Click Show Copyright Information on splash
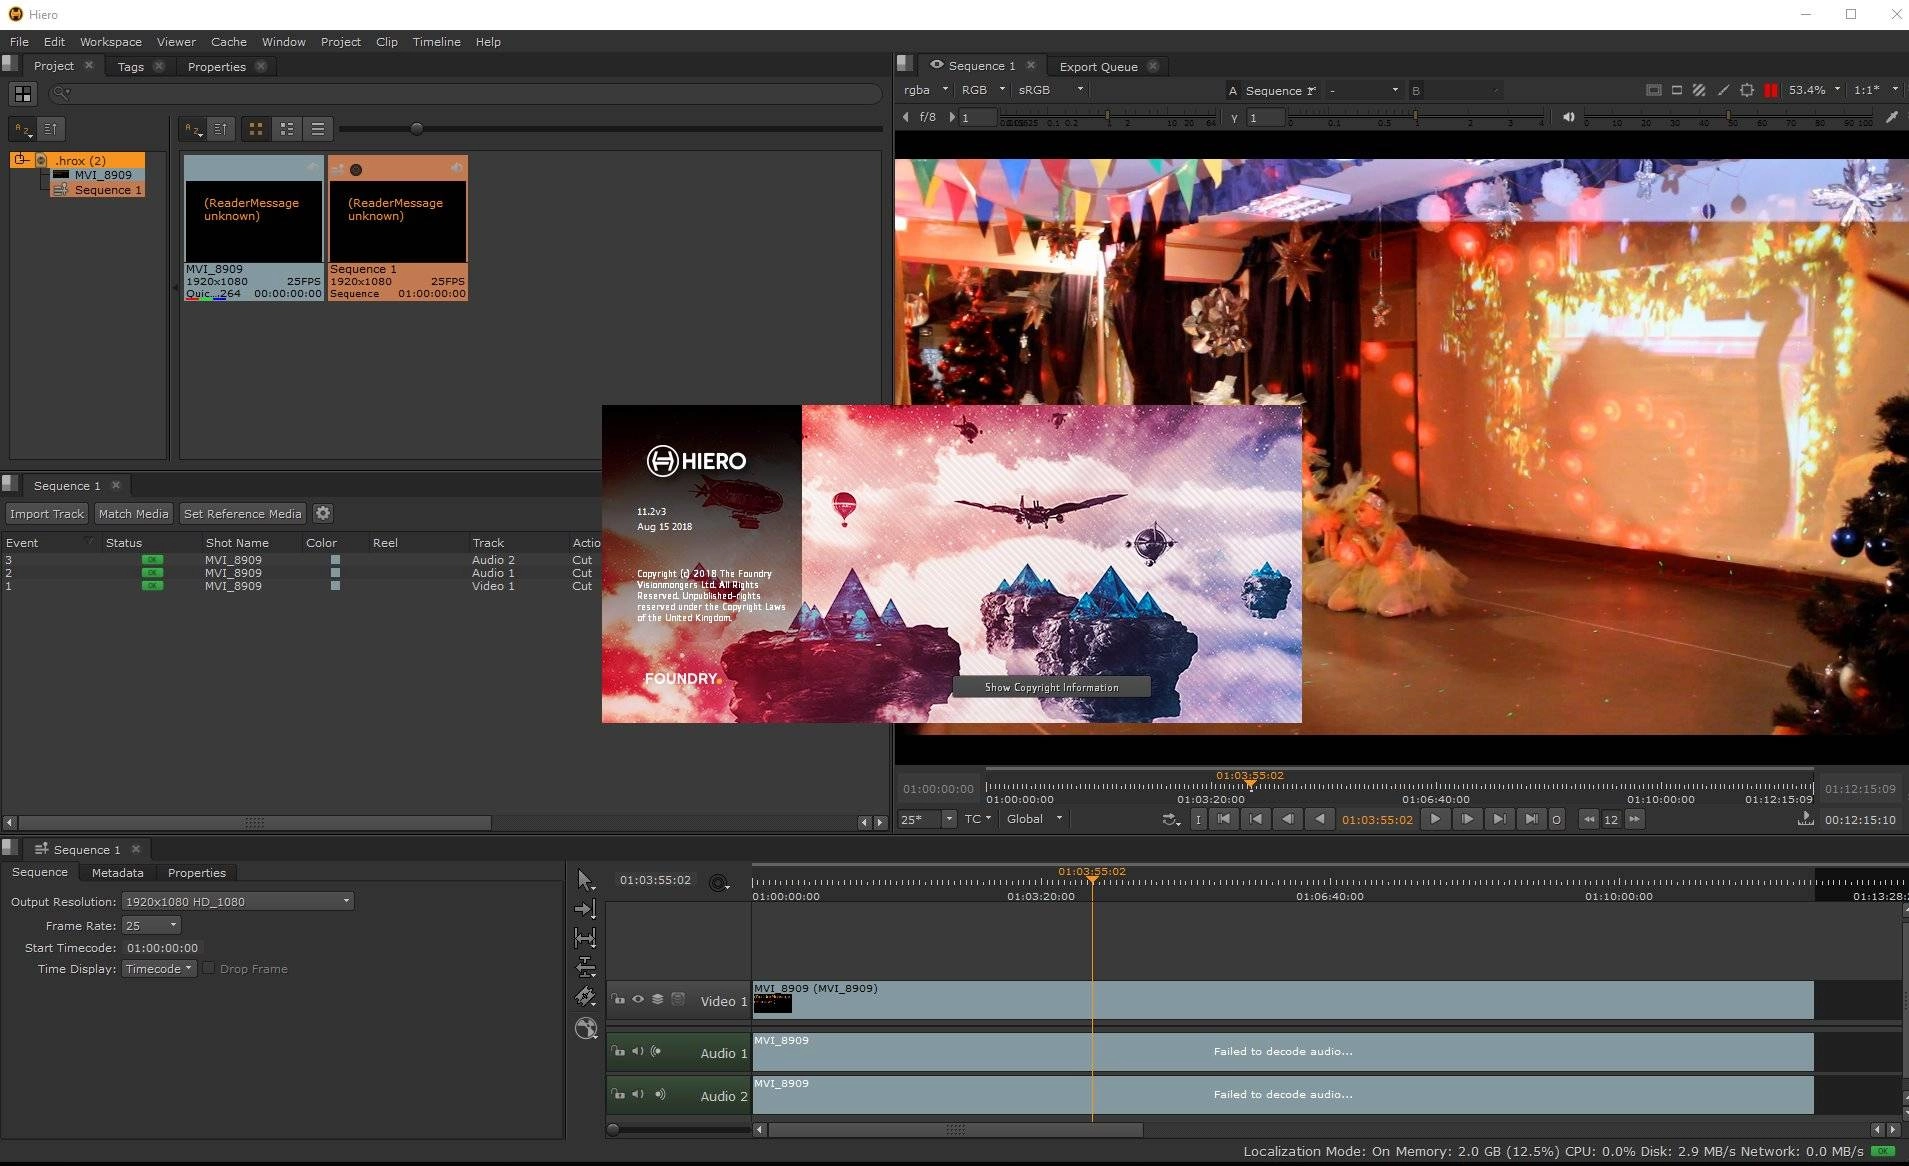Screen dimensions: 1909x1166 1051,687
